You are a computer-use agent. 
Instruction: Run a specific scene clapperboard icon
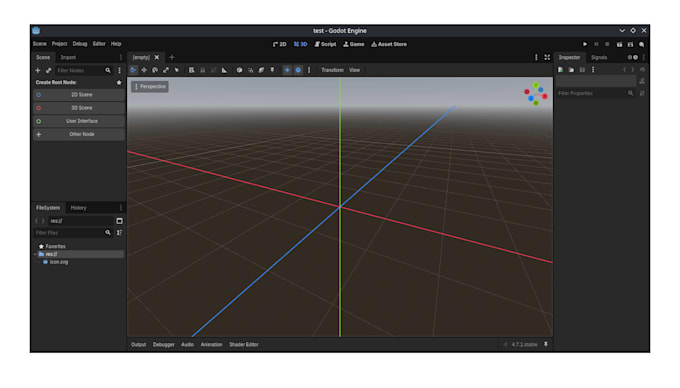point(630,44)
